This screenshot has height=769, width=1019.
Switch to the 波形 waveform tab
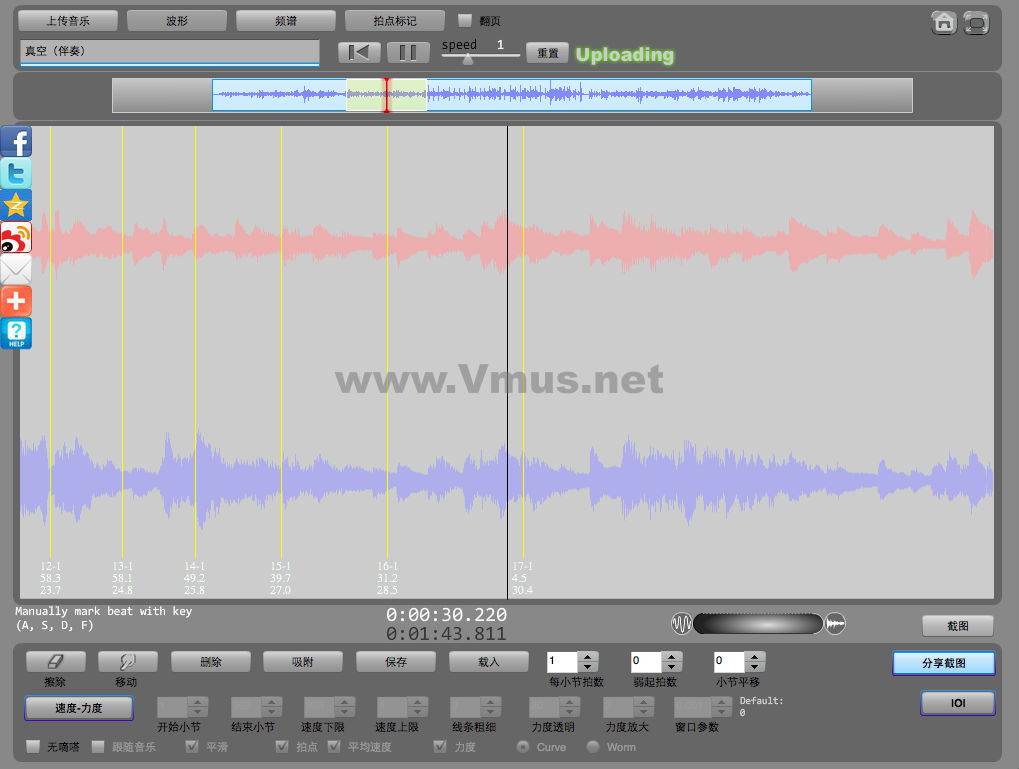point(177,21)
